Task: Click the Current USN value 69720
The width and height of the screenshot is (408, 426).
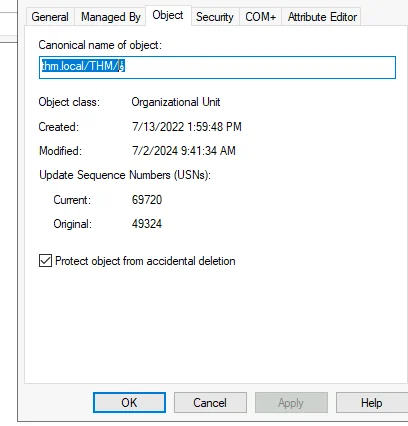Action: point(147,200)
